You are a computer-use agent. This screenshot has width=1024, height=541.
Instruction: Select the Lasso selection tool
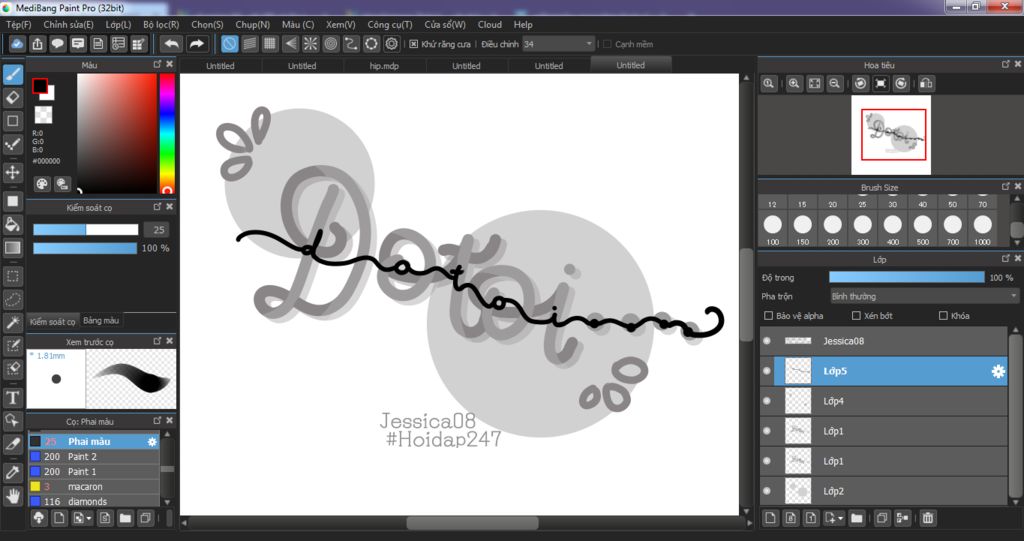pos(12,299)
